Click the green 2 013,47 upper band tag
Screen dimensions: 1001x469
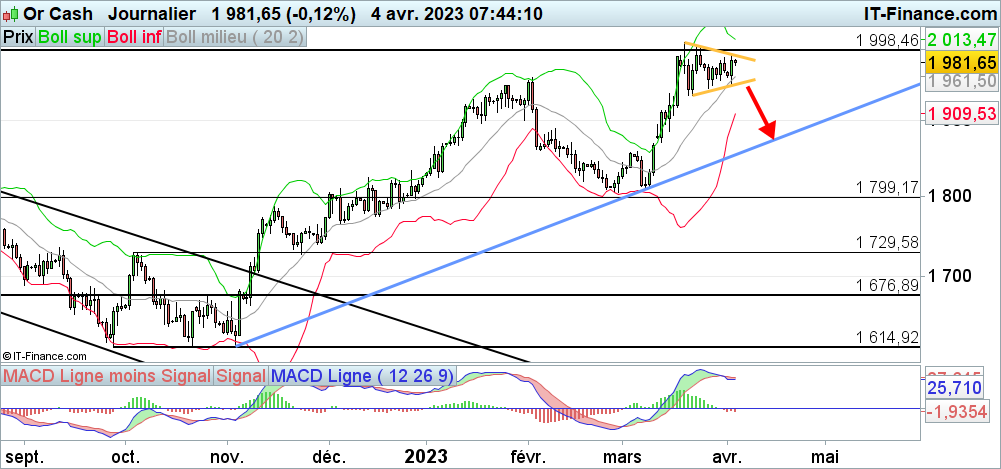[960, 40]
